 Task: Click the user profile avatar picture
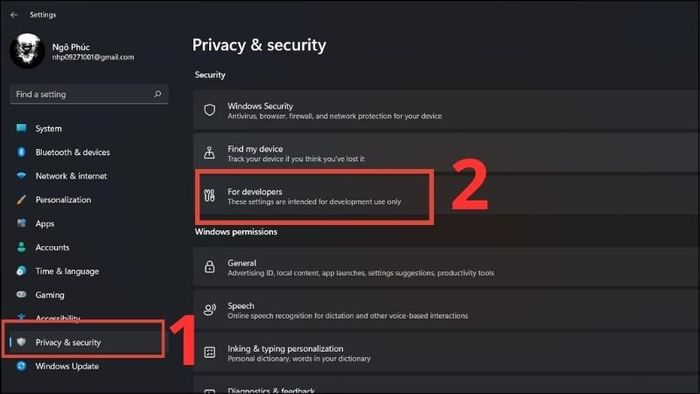(x=27, y=50)
